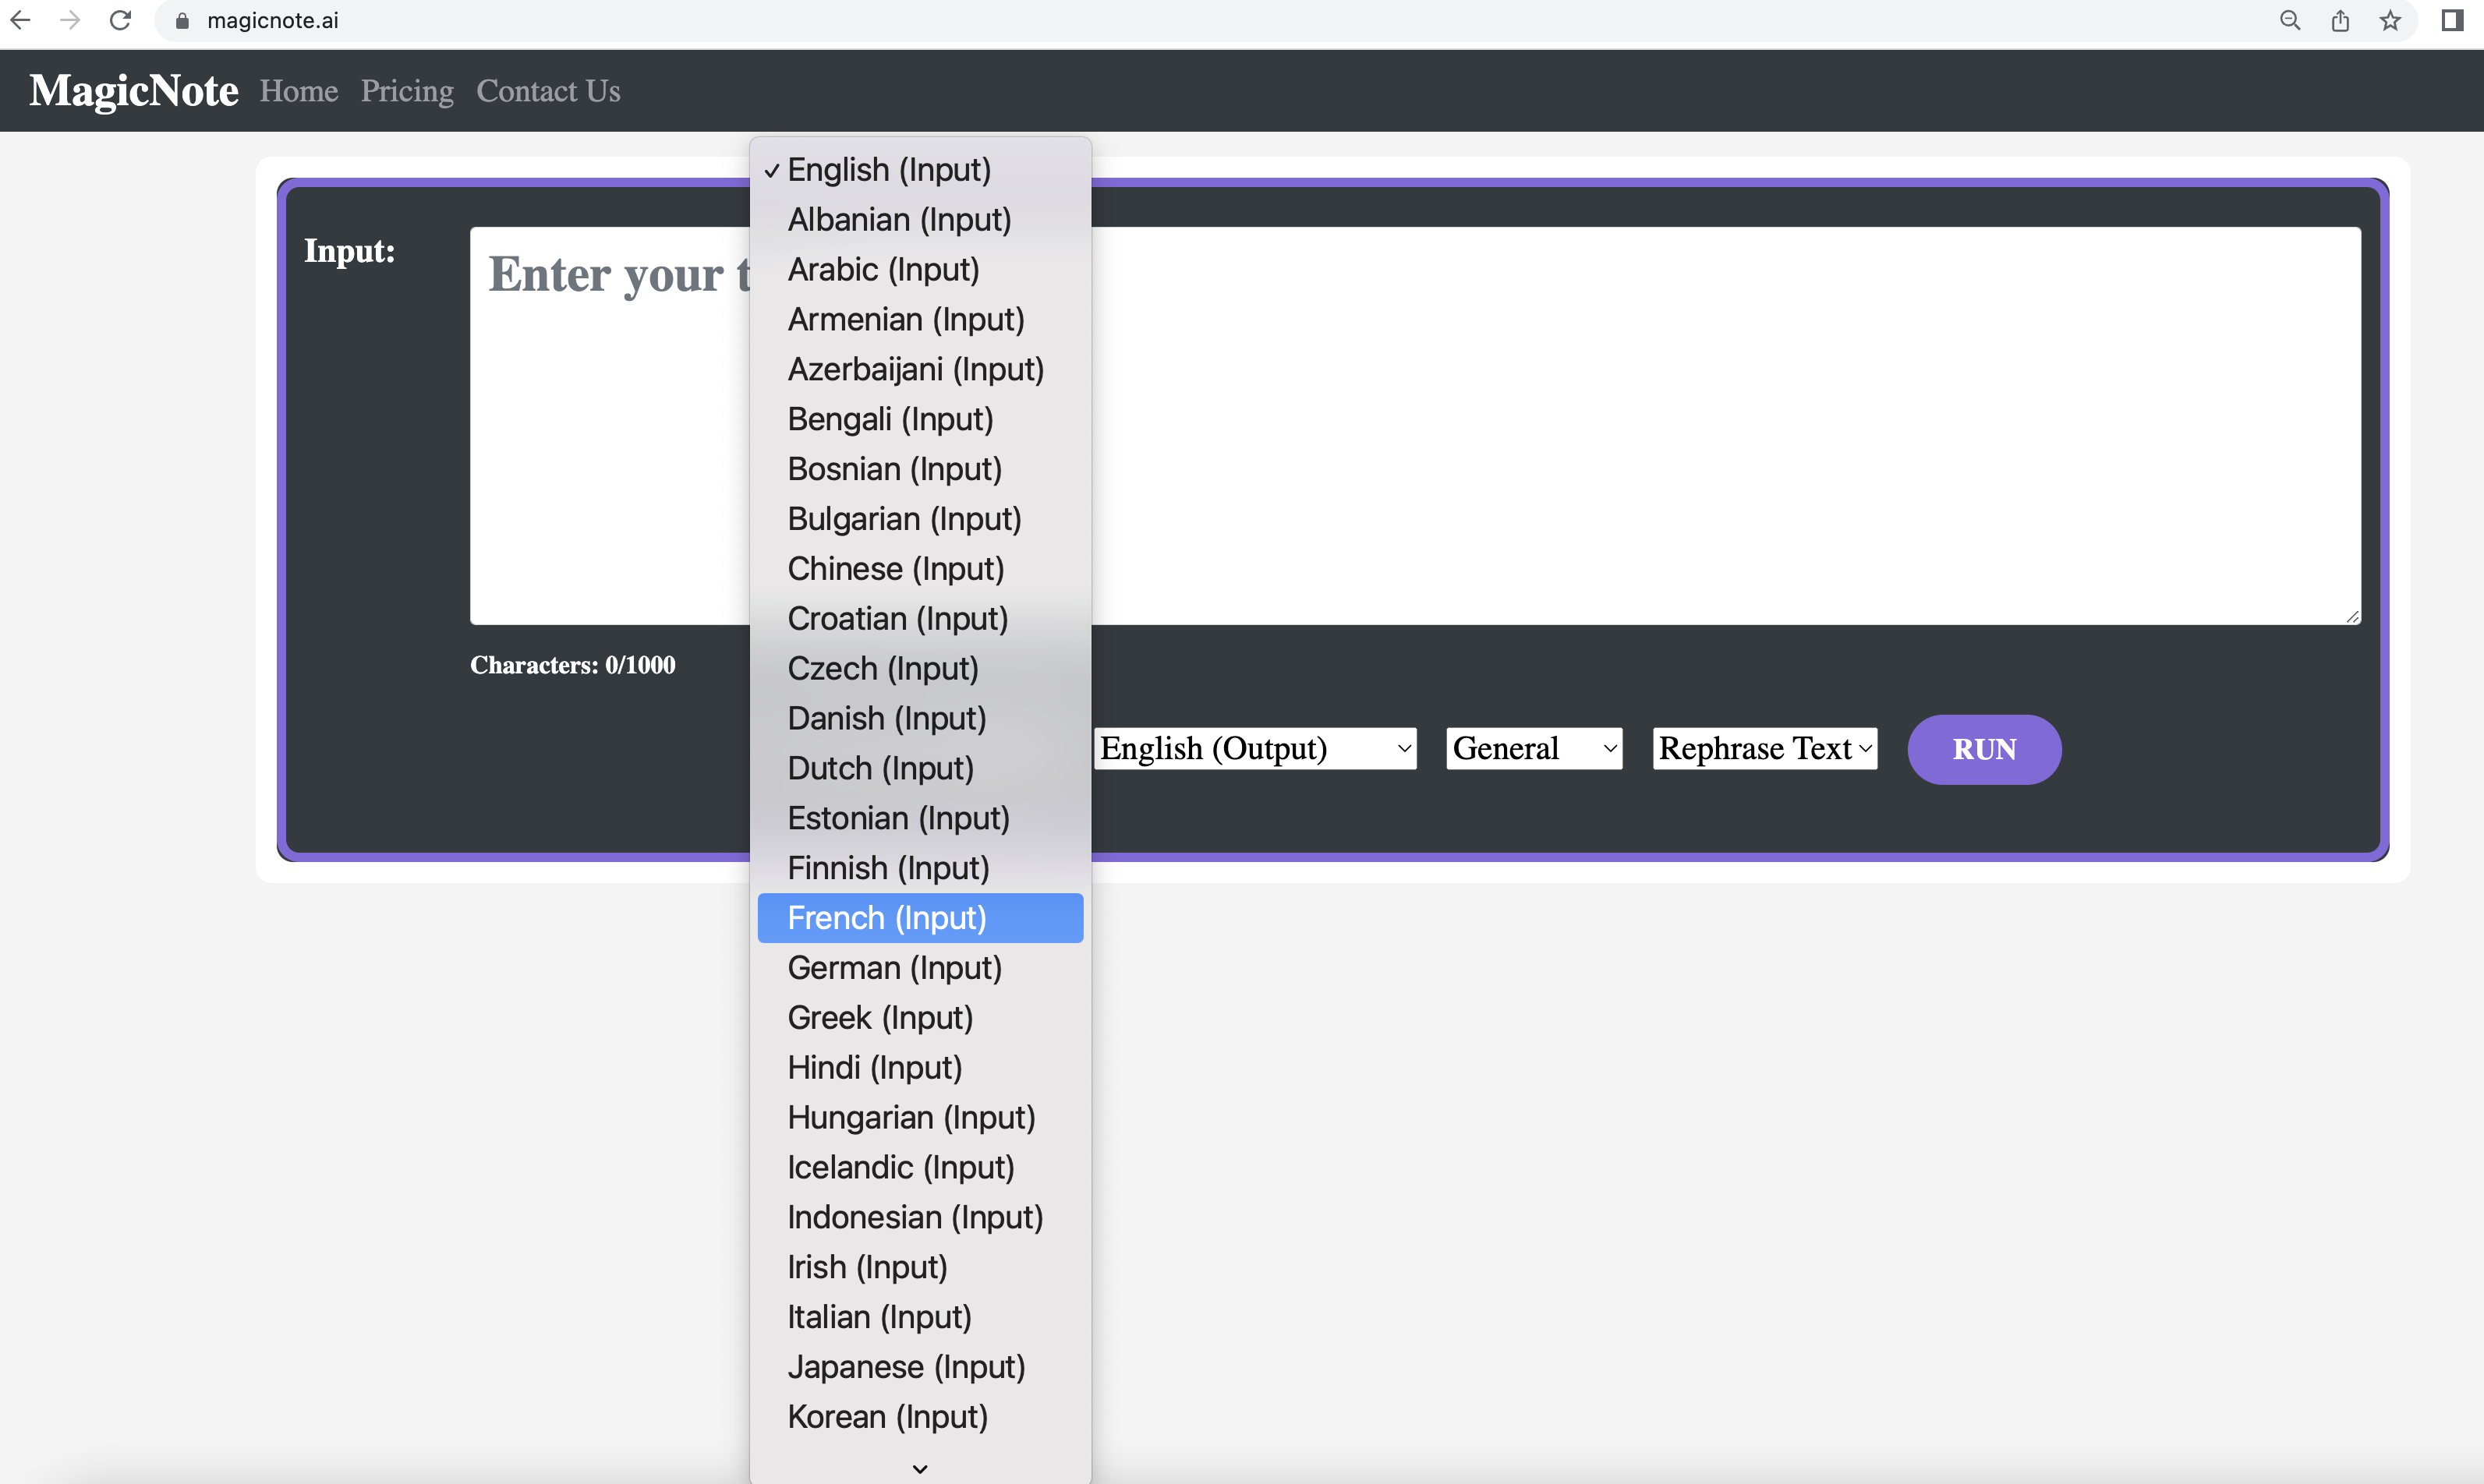Screen dimensions: 2484x1484
Task: Click the share page icon
Action: 2340,20
